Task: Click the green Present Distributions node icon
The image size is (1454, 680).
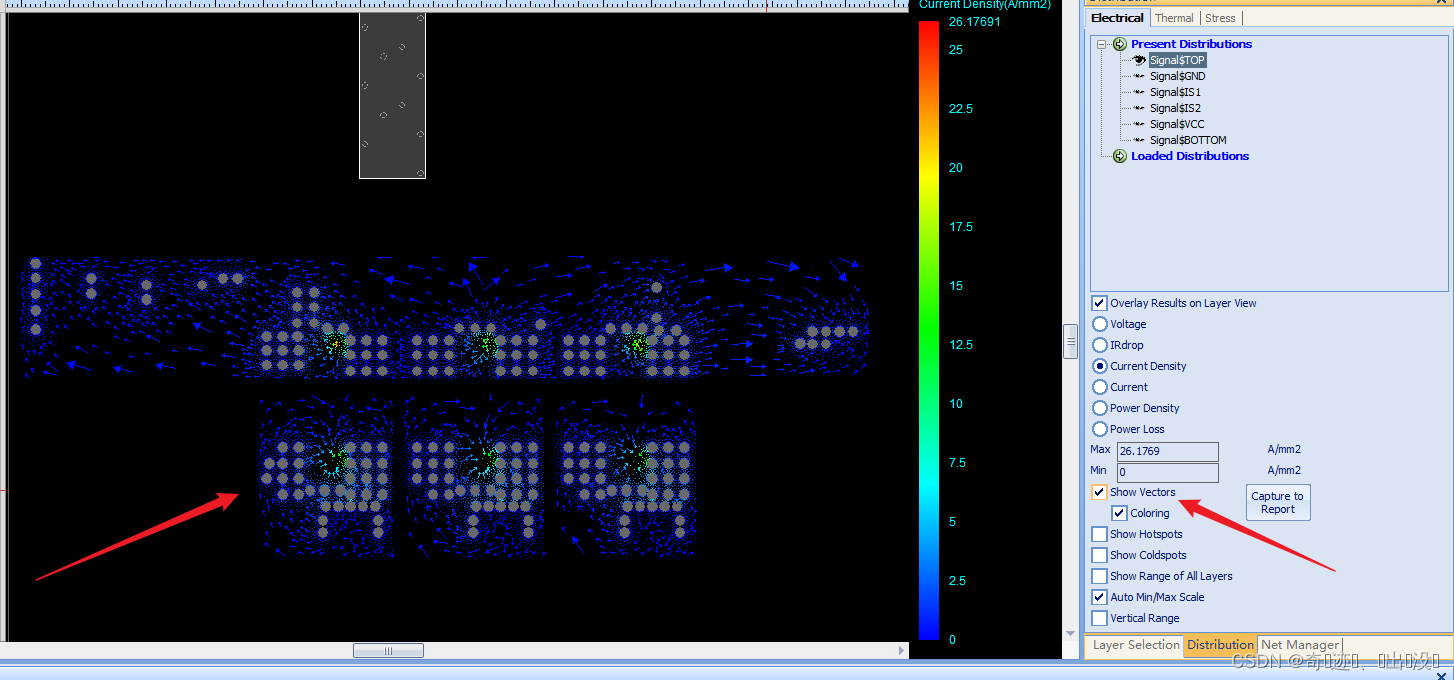Action: pos(1120,44)
